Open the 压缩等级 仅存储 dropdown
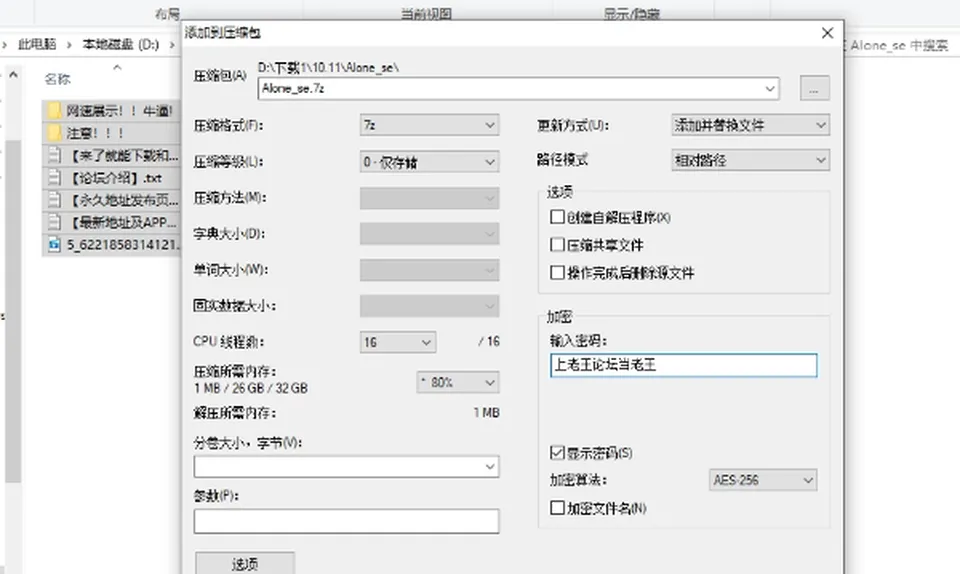This screenshot has width=960, height=574. 429,162
